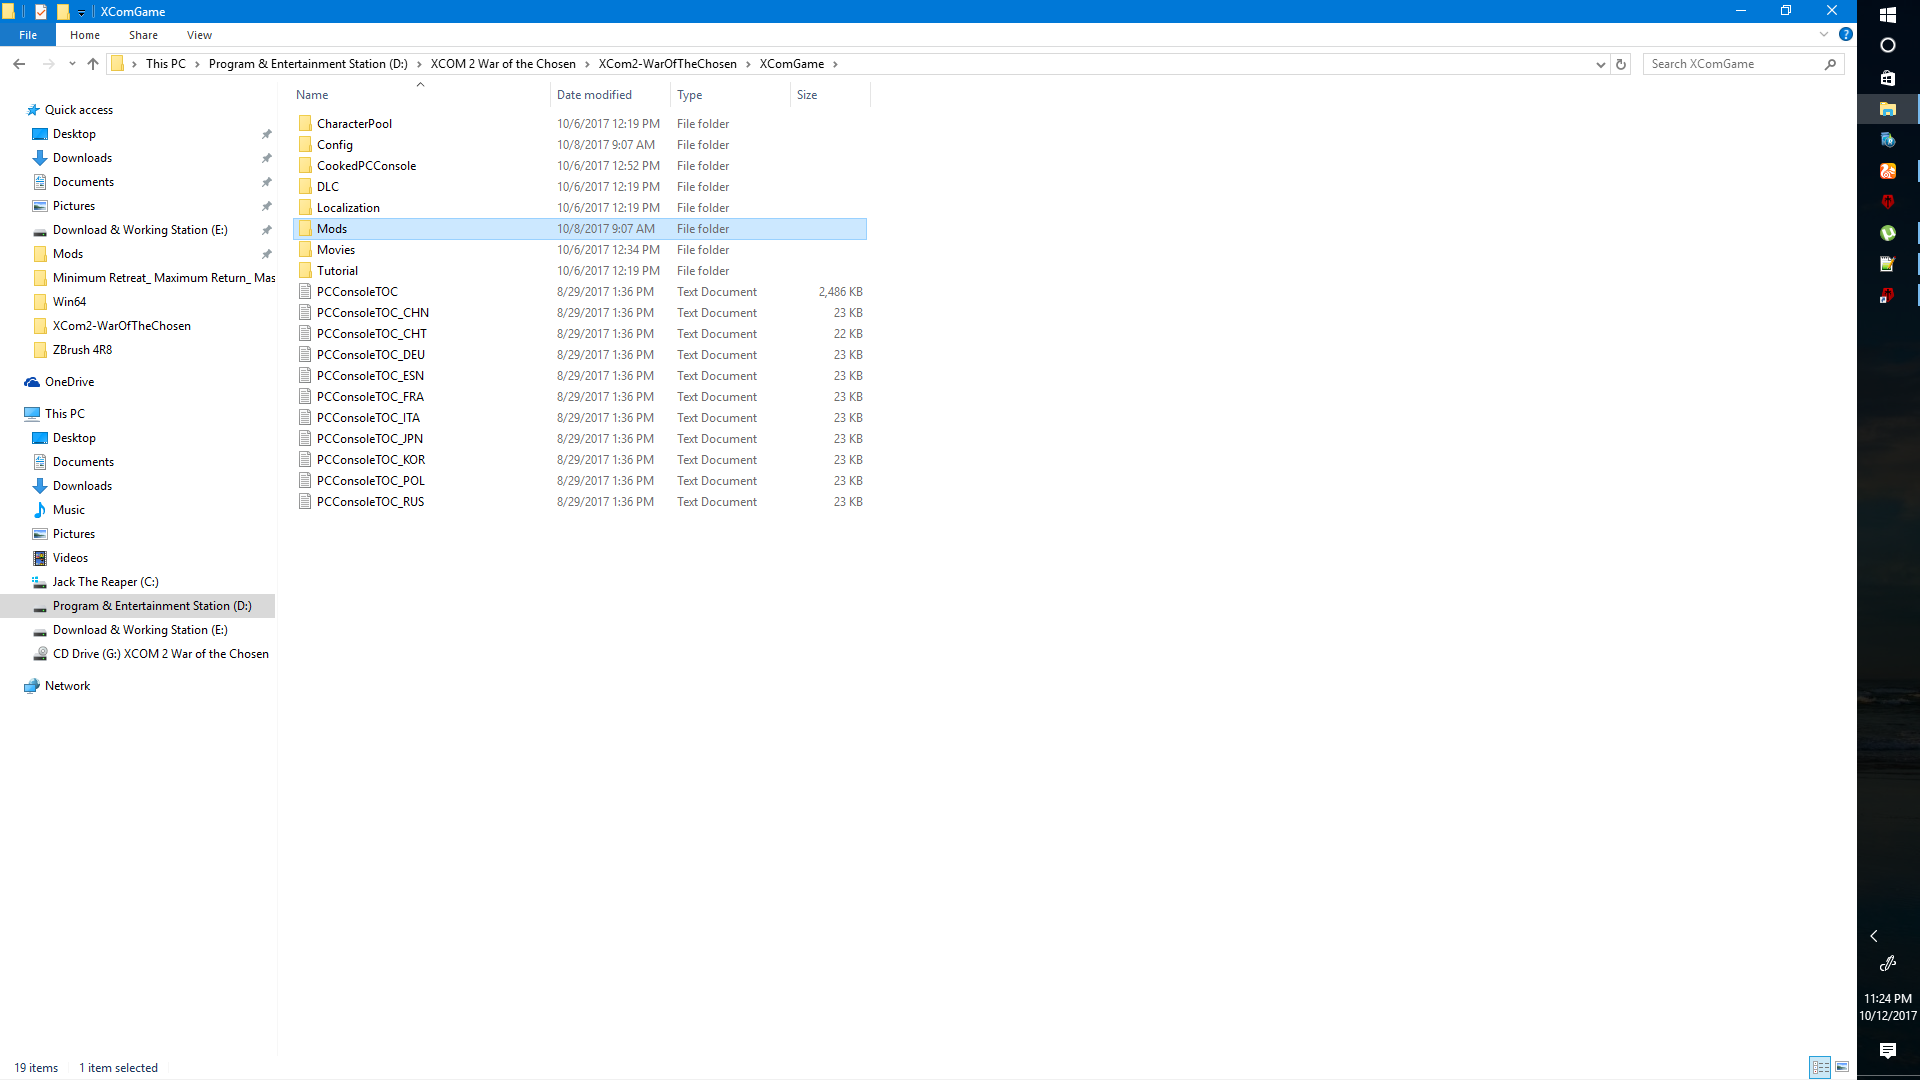Open the Home ribbon tab

(85, 35)
